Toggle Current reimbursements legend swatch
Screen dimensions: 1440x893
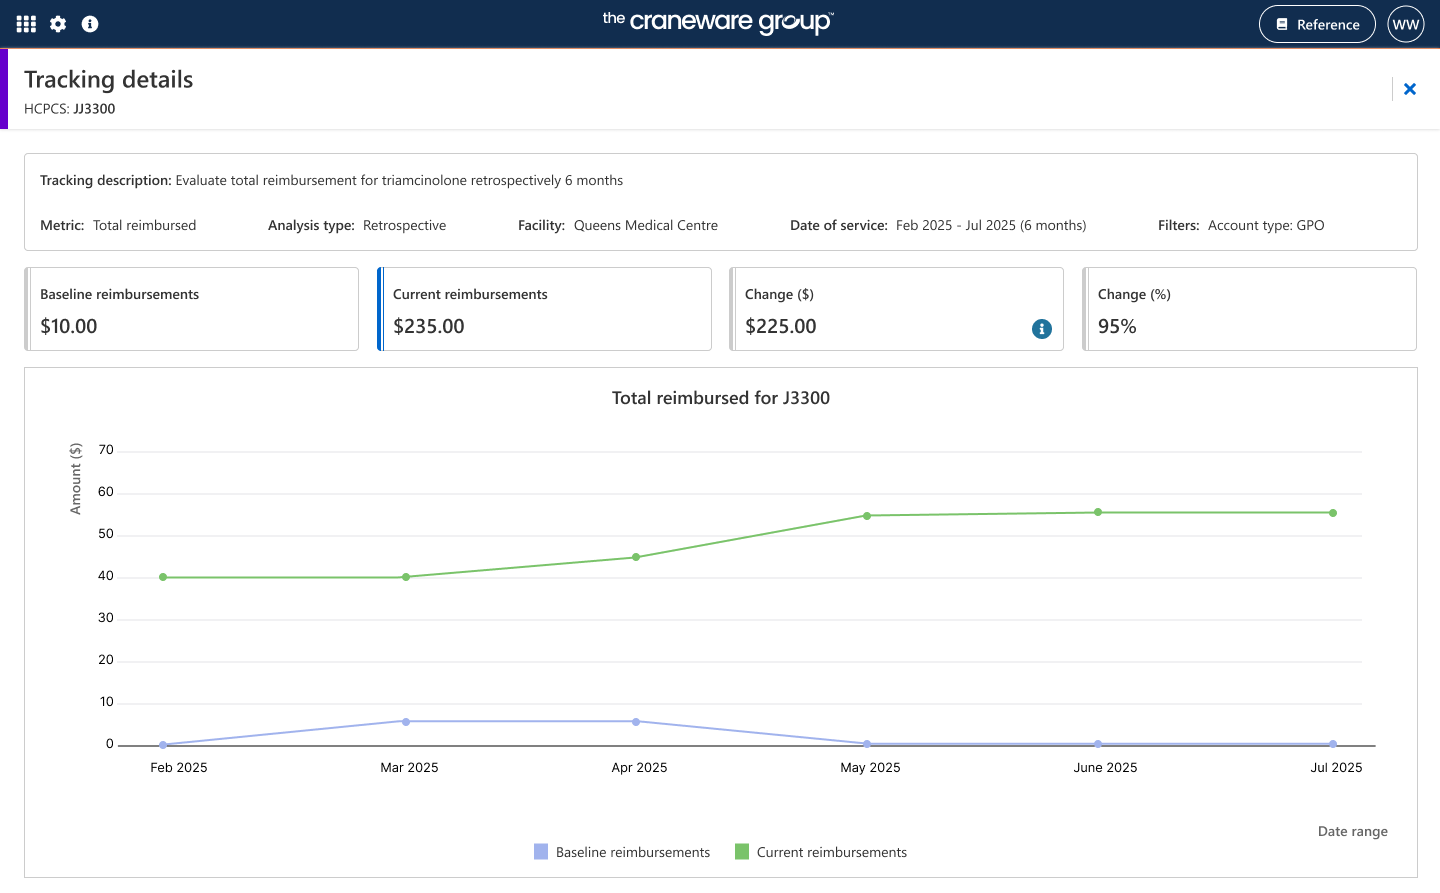click(742, 852)
